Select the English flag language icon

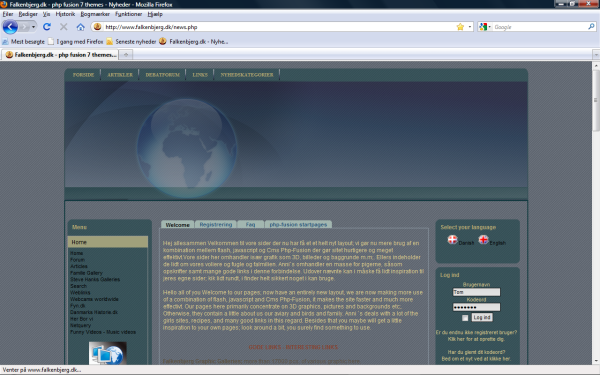pos(483,240)
